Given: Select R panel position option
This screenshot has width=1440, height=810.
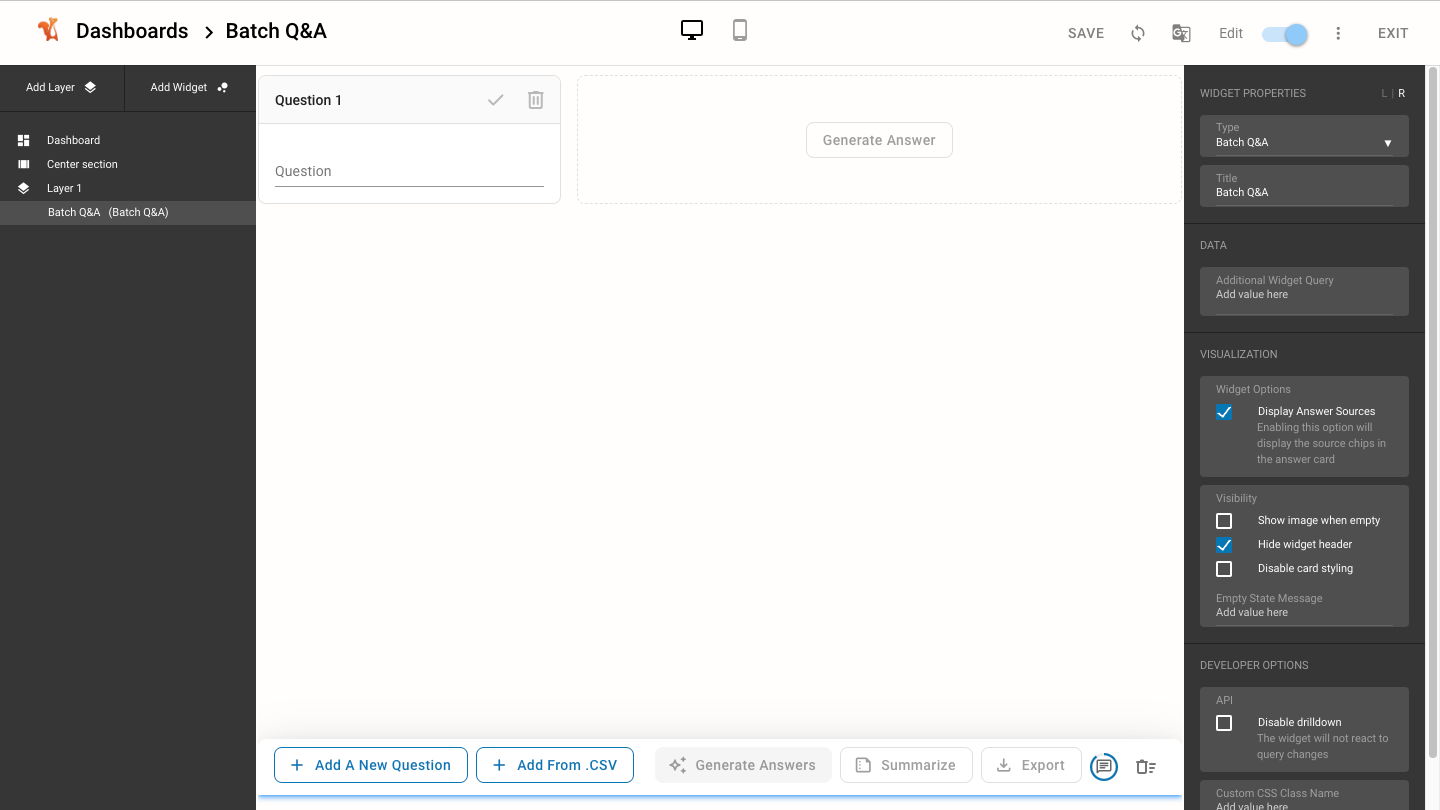Looking at the screenshot, I should pyautogui.click(x=1401, y=93).
